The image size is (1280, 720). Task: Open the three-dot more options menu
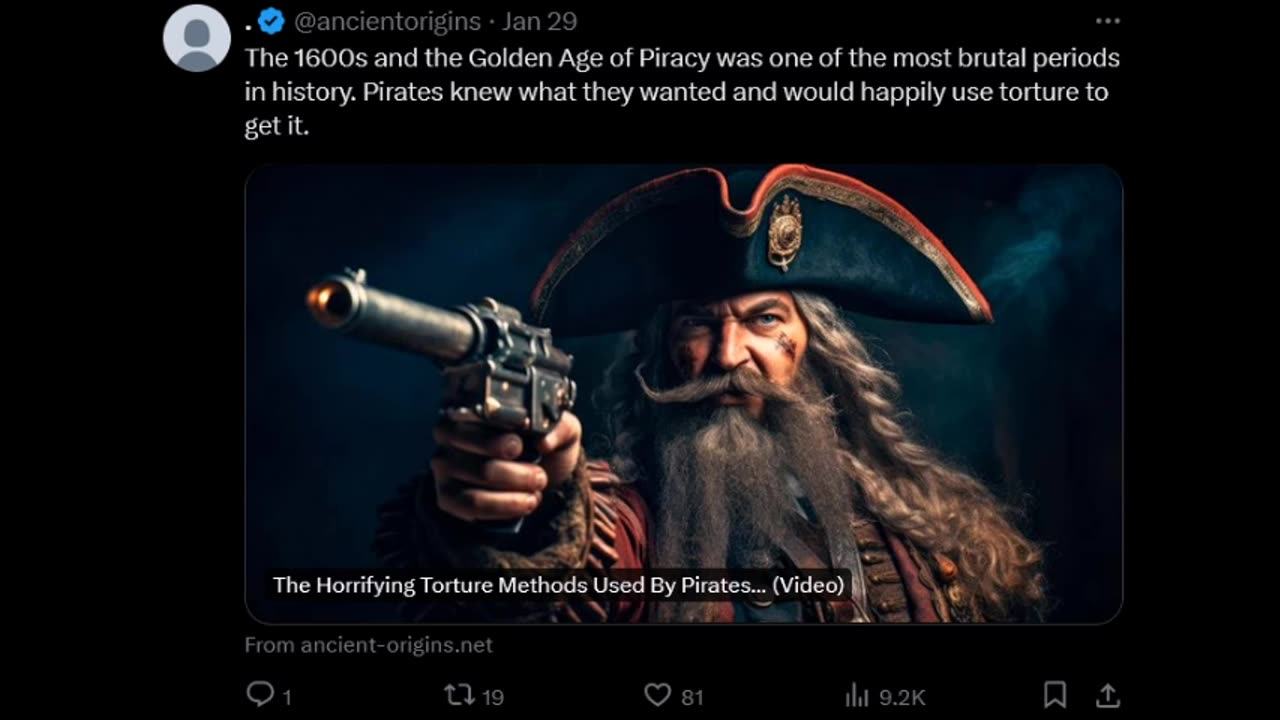tap(1107, 21)
